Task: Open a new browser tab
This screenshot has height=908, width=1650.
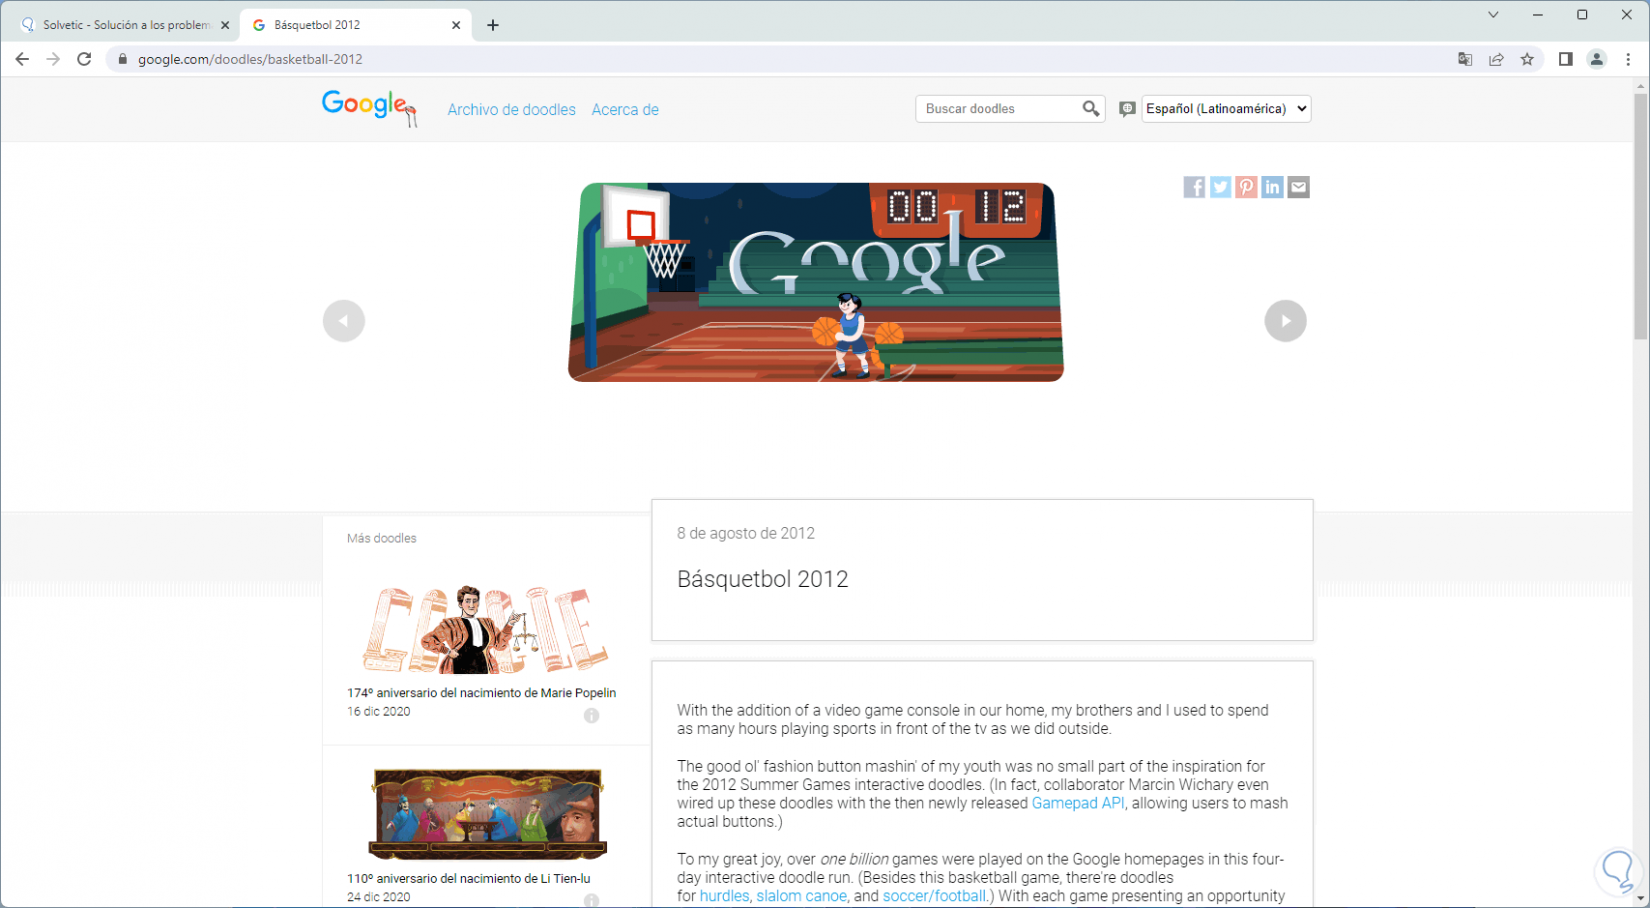Action: [493, 25]
